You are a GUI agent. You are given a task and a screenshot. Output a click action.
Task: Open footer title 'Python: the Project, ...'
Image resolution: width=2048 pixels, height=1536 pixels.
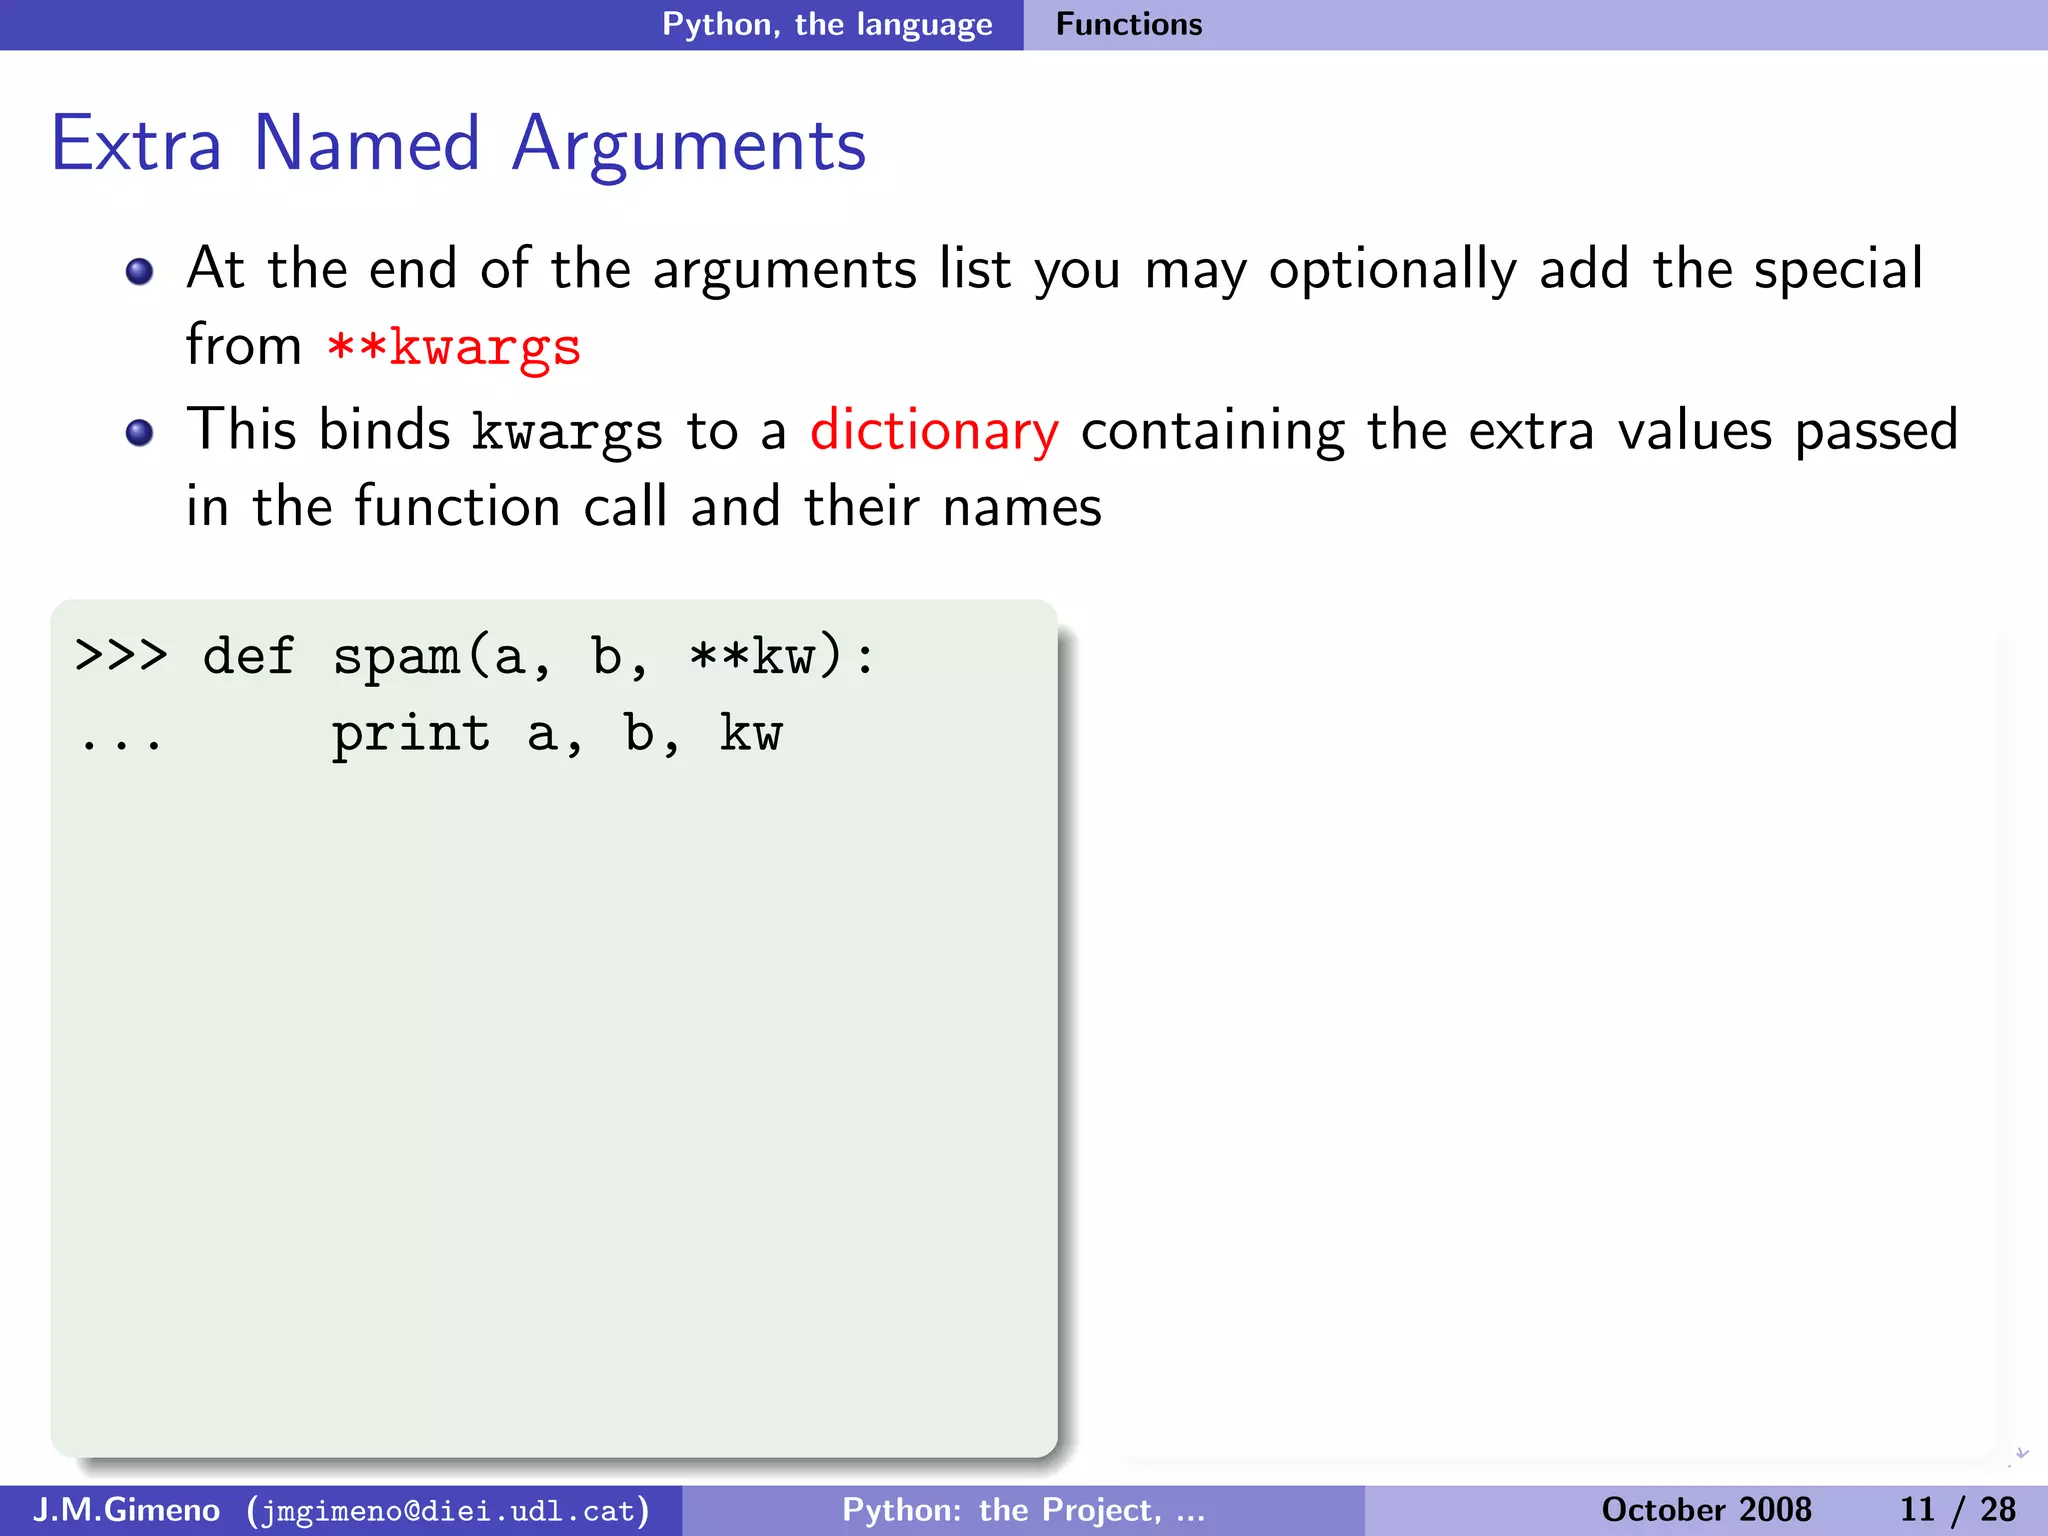tap(1024, 1510)
